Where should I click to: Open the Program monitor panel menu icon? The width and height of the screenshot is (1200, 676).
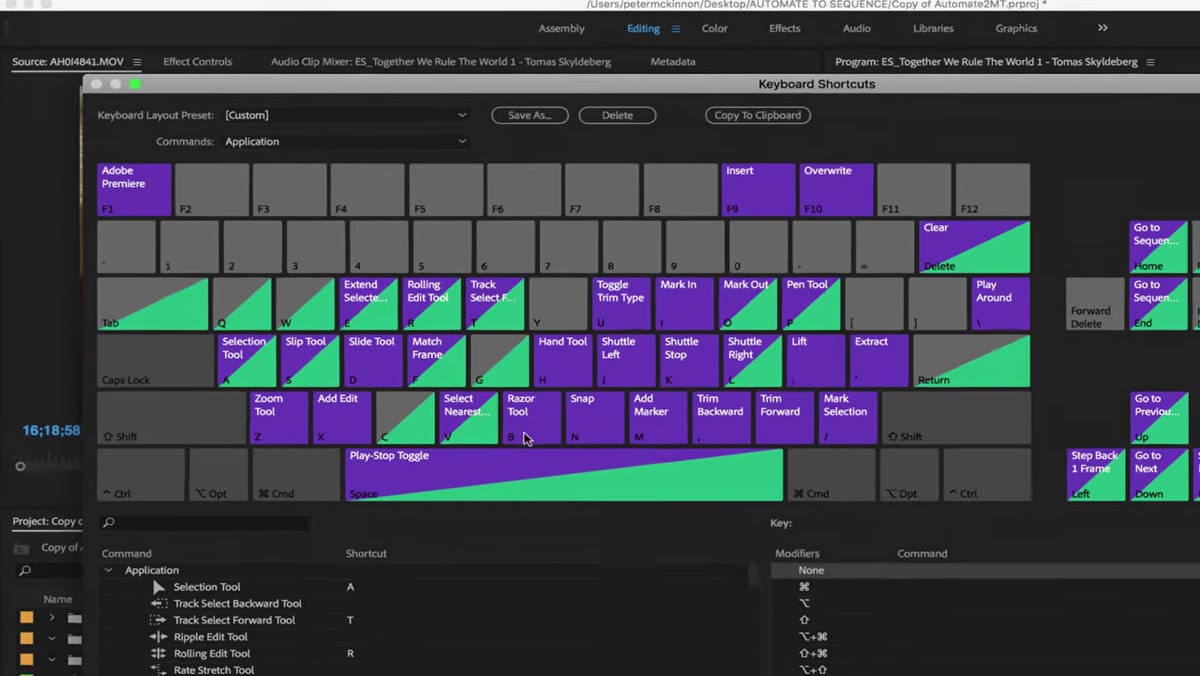pyautogui.click(x=1150, y=62)
